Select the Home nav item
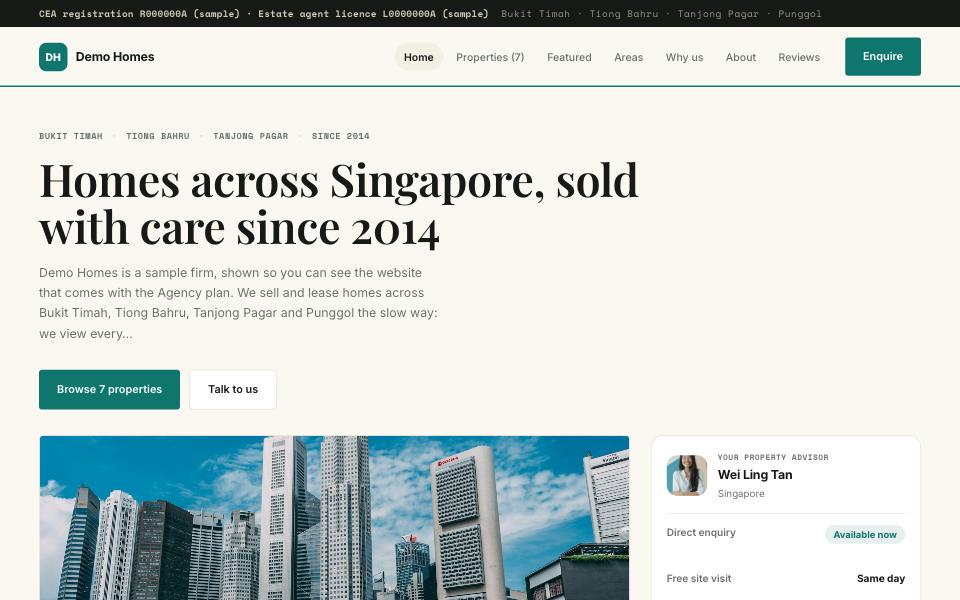Image resolution: width=960 pixels, height=600 pixels. [419, 57]
